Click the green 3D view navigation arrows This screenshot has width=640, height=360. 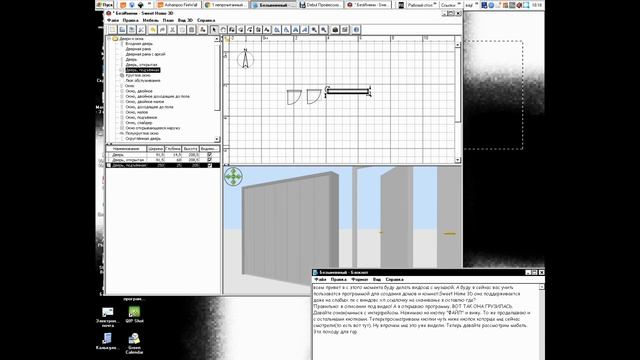[x=233, y=177]
